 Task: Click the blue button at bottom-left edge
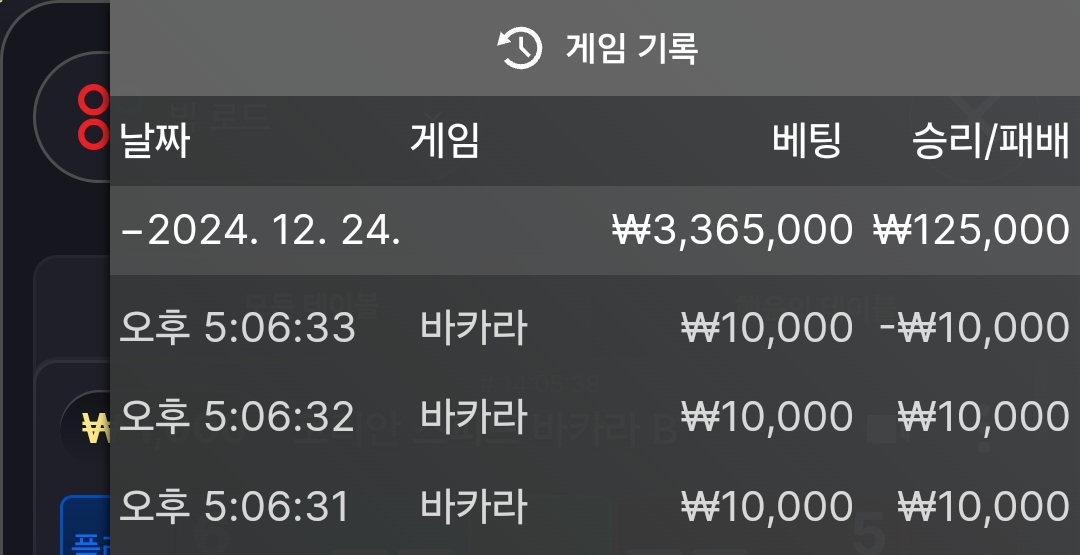click(x=85, y=525)
